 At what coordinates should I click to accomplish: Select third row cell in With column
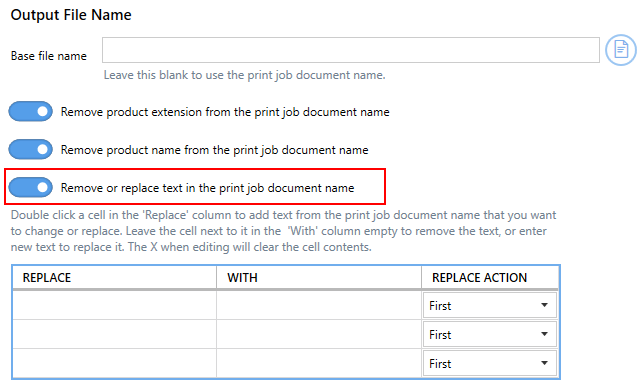point(319,363)
